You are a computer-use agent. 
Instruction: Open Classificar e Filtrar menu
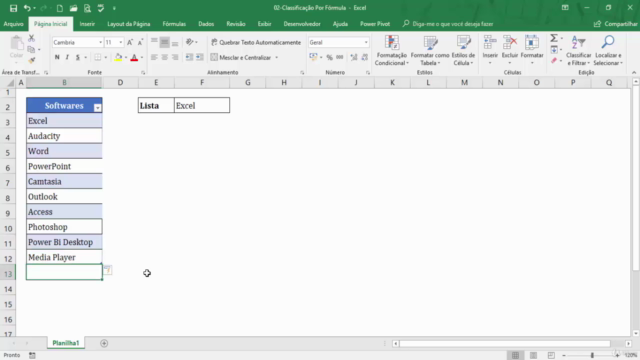(578, 50)
